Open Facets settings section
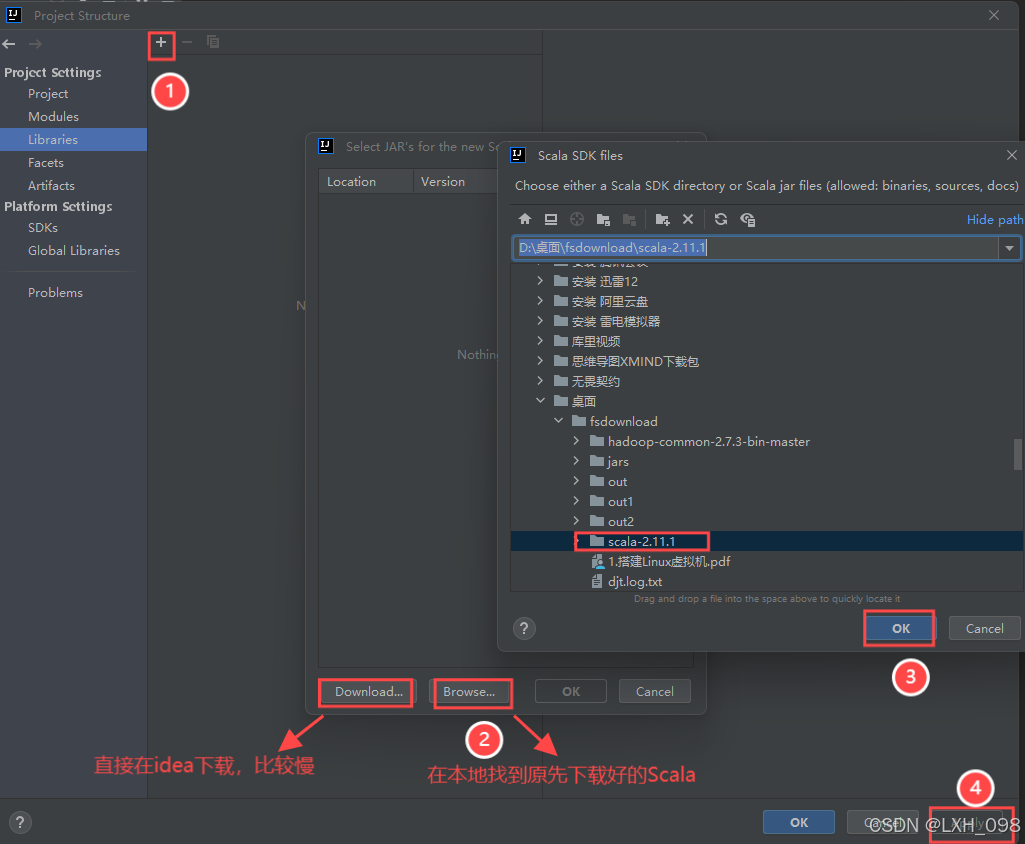This screenshot has width=1025, height=844. click(x=46, y=162)
